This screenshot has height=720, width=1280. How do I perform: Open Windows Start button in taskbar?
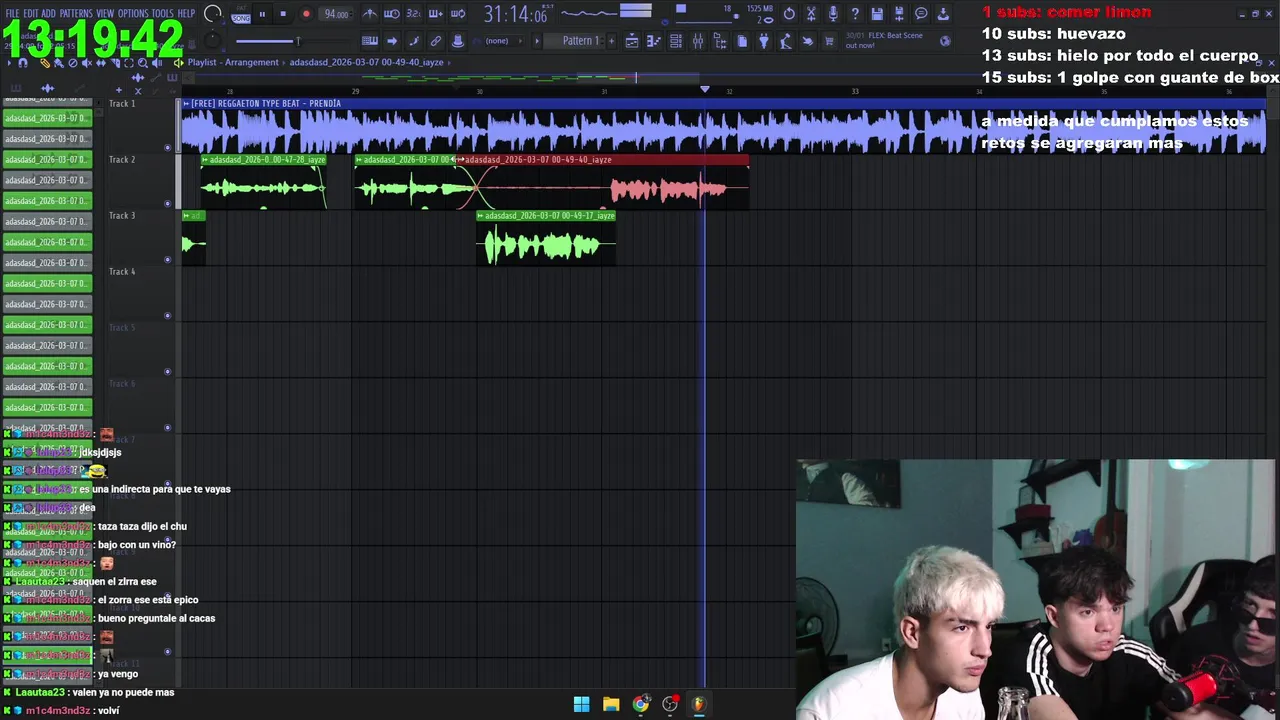(581, 704)
